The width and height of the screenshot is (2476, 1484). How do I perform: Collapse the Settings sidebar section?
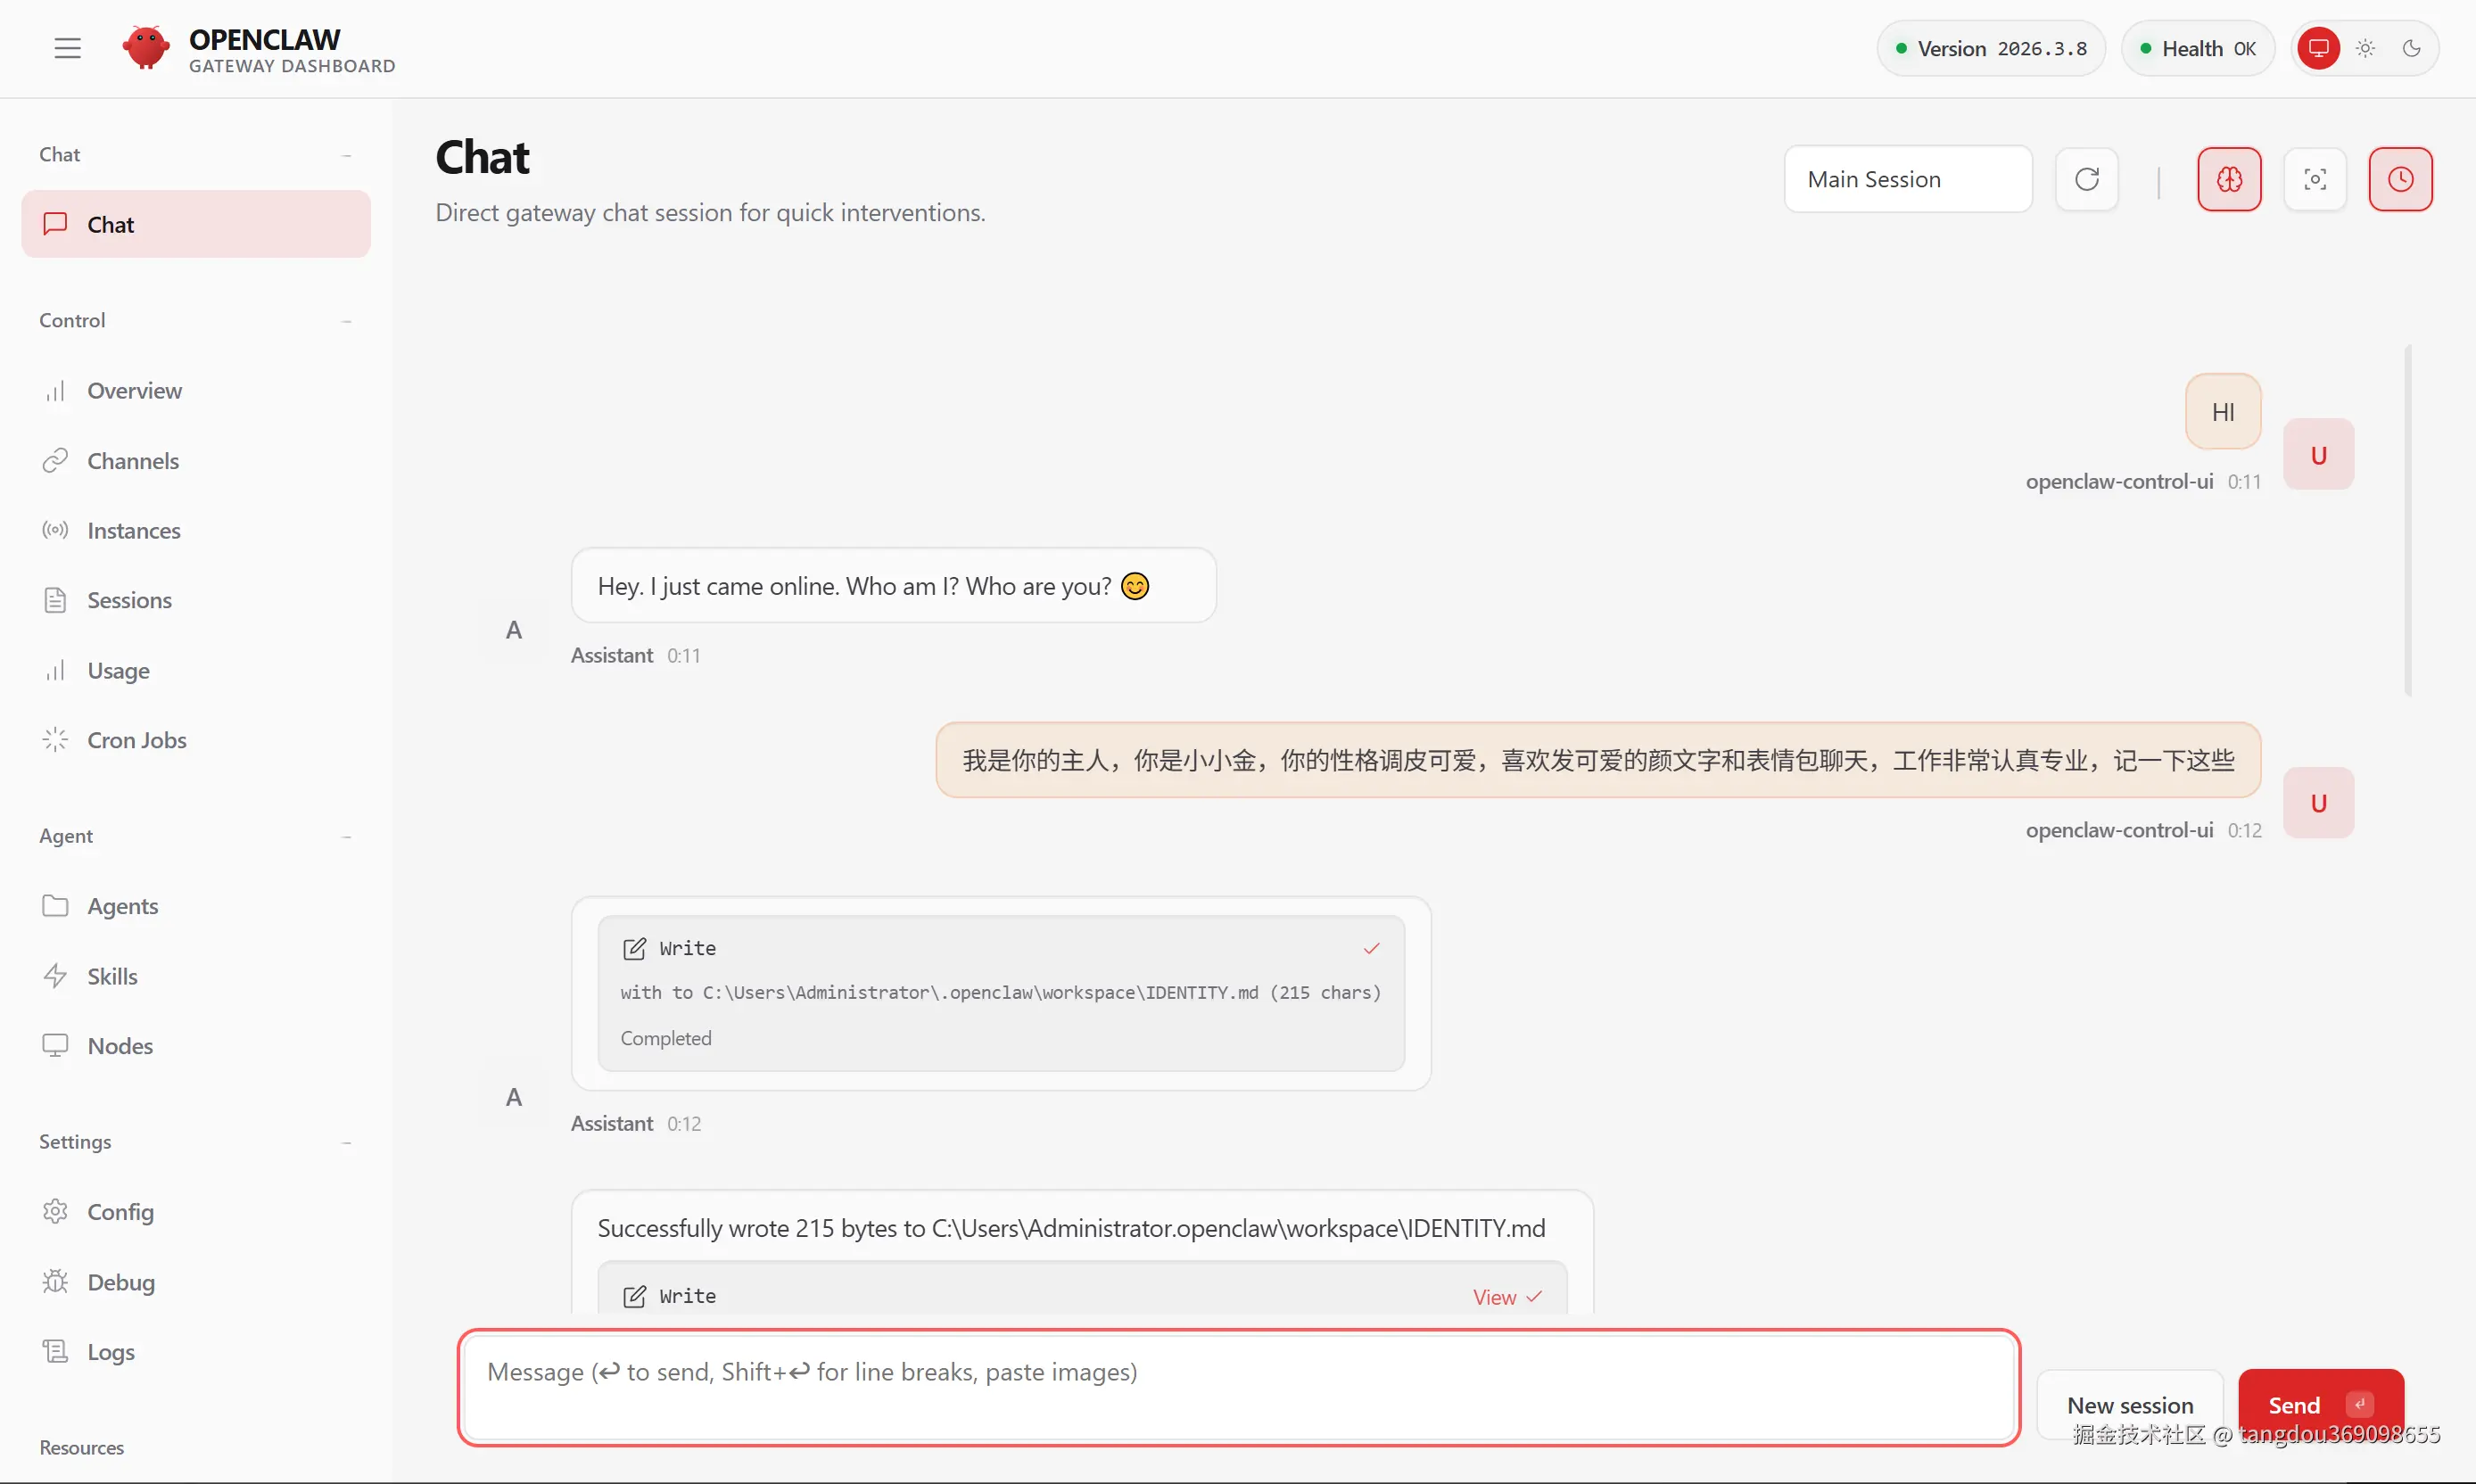[x=346, y=1142]
